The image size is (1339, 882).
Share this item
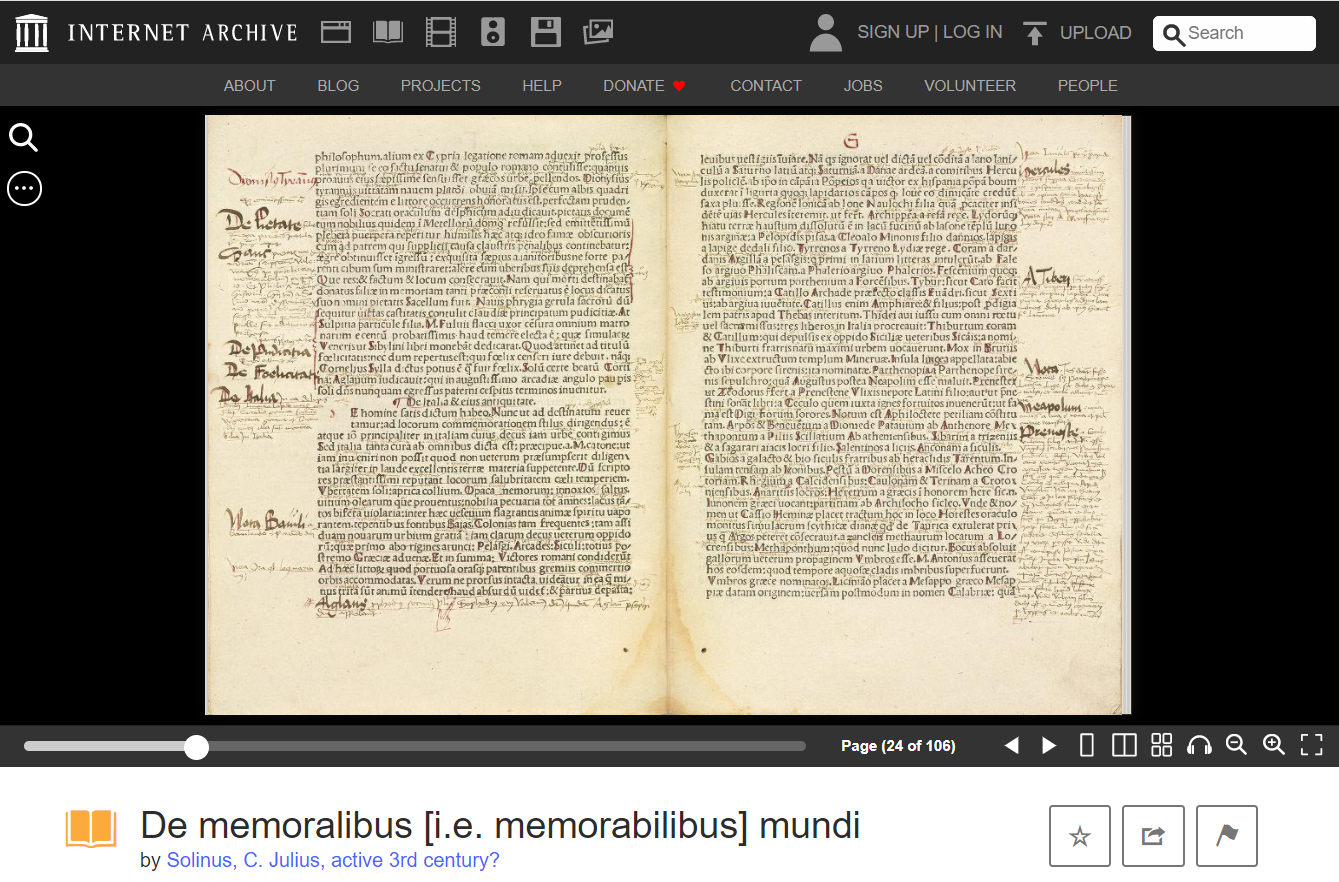coord(1153,836)
